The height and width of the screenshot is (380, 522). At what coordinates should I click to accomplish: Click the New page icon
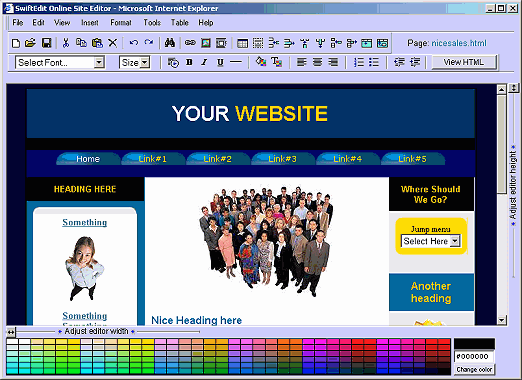(16, 43)
